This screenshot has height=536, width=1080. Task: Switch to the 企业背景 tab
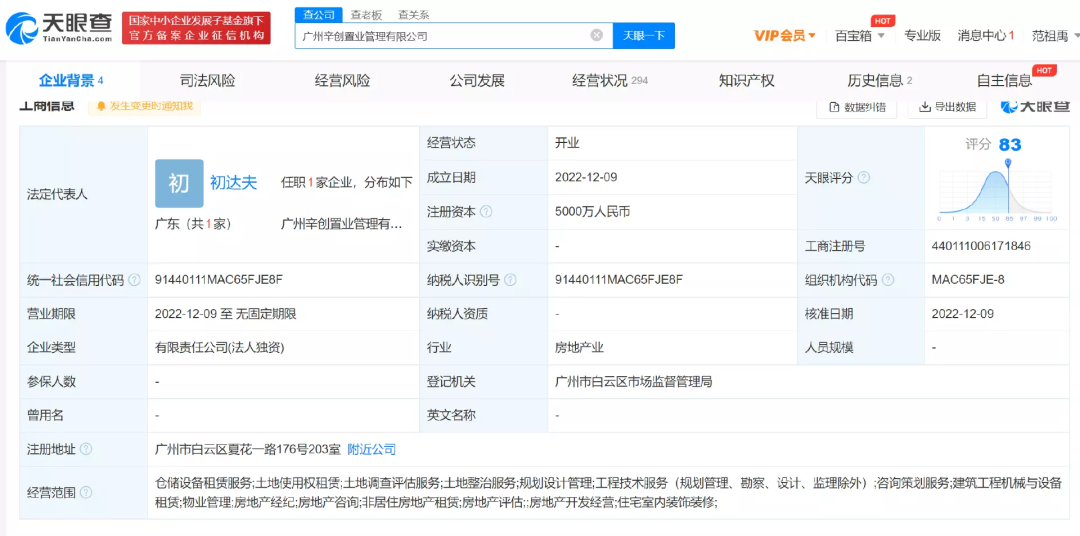point(71,81)
